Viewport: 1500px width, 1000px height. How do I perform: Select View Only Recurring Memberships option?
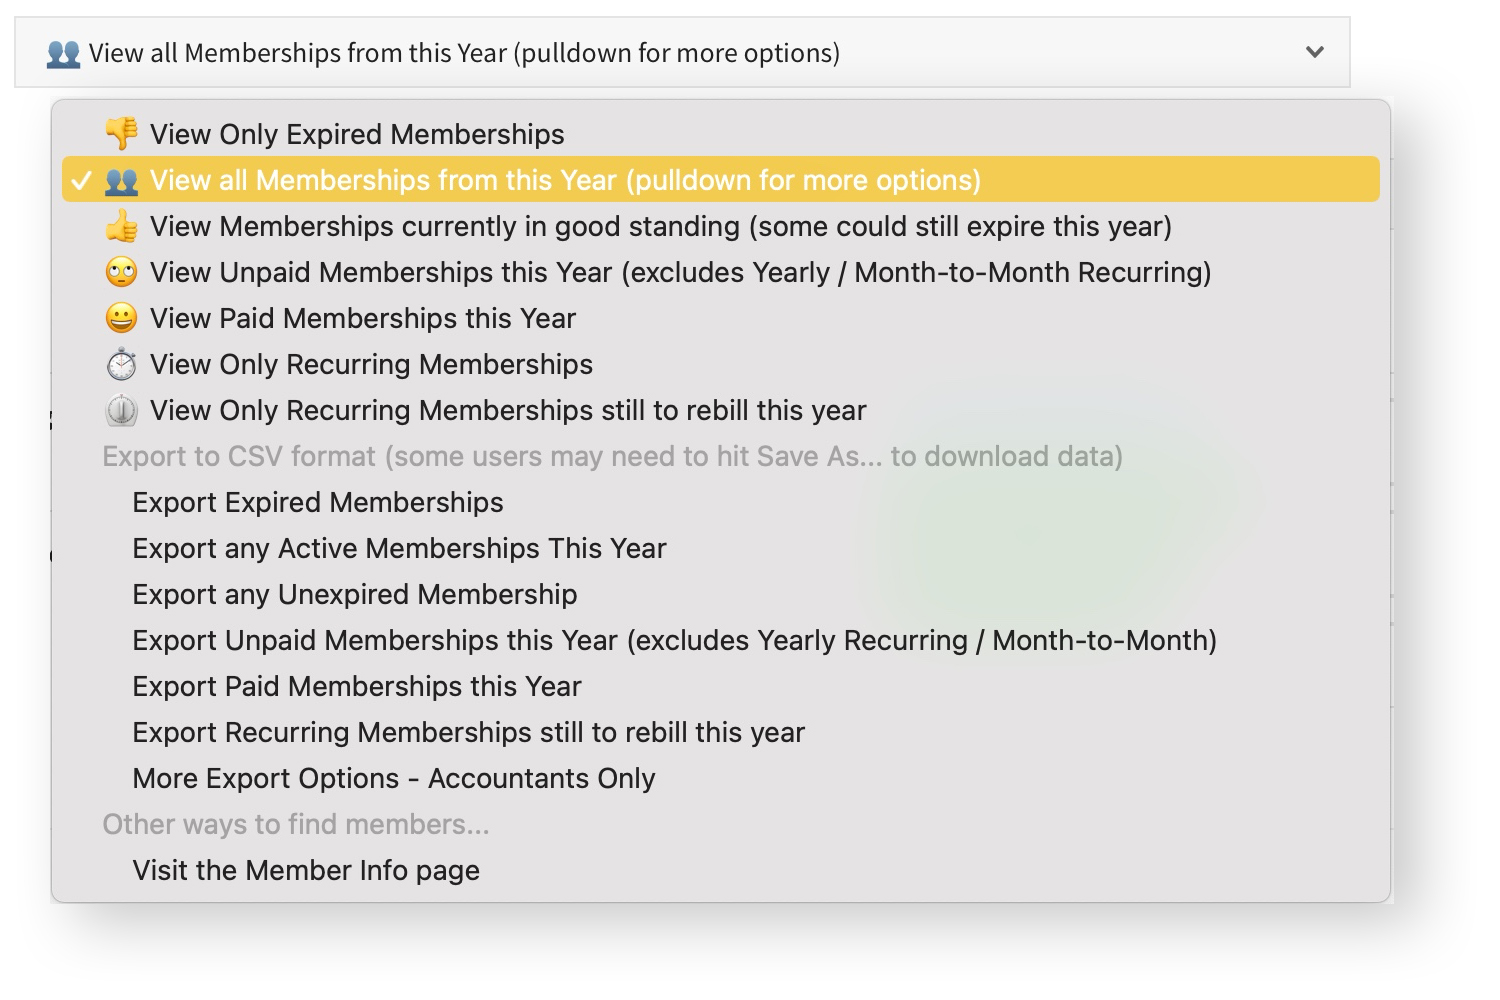click(x=371, y=364)
